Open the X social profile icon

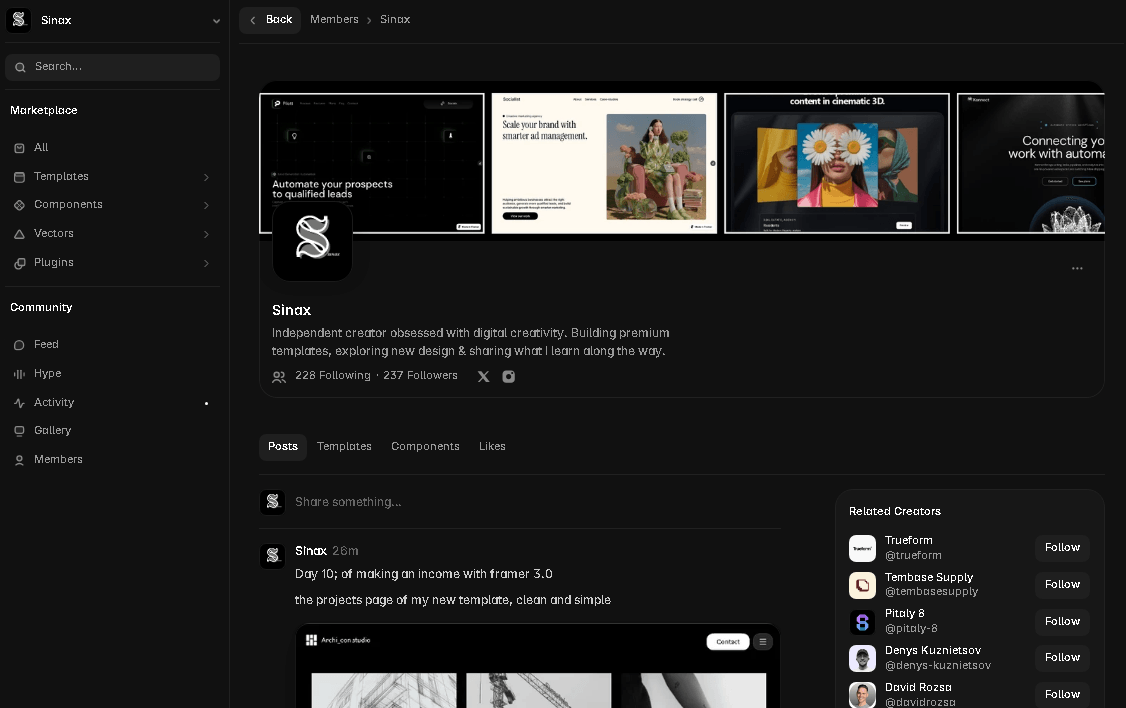tap(483, 376)
